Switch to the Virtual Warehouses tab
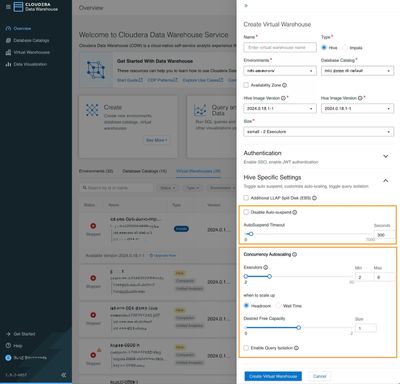Screen dimensions: 400x384 pyautogui.click(x=198, y=171)
